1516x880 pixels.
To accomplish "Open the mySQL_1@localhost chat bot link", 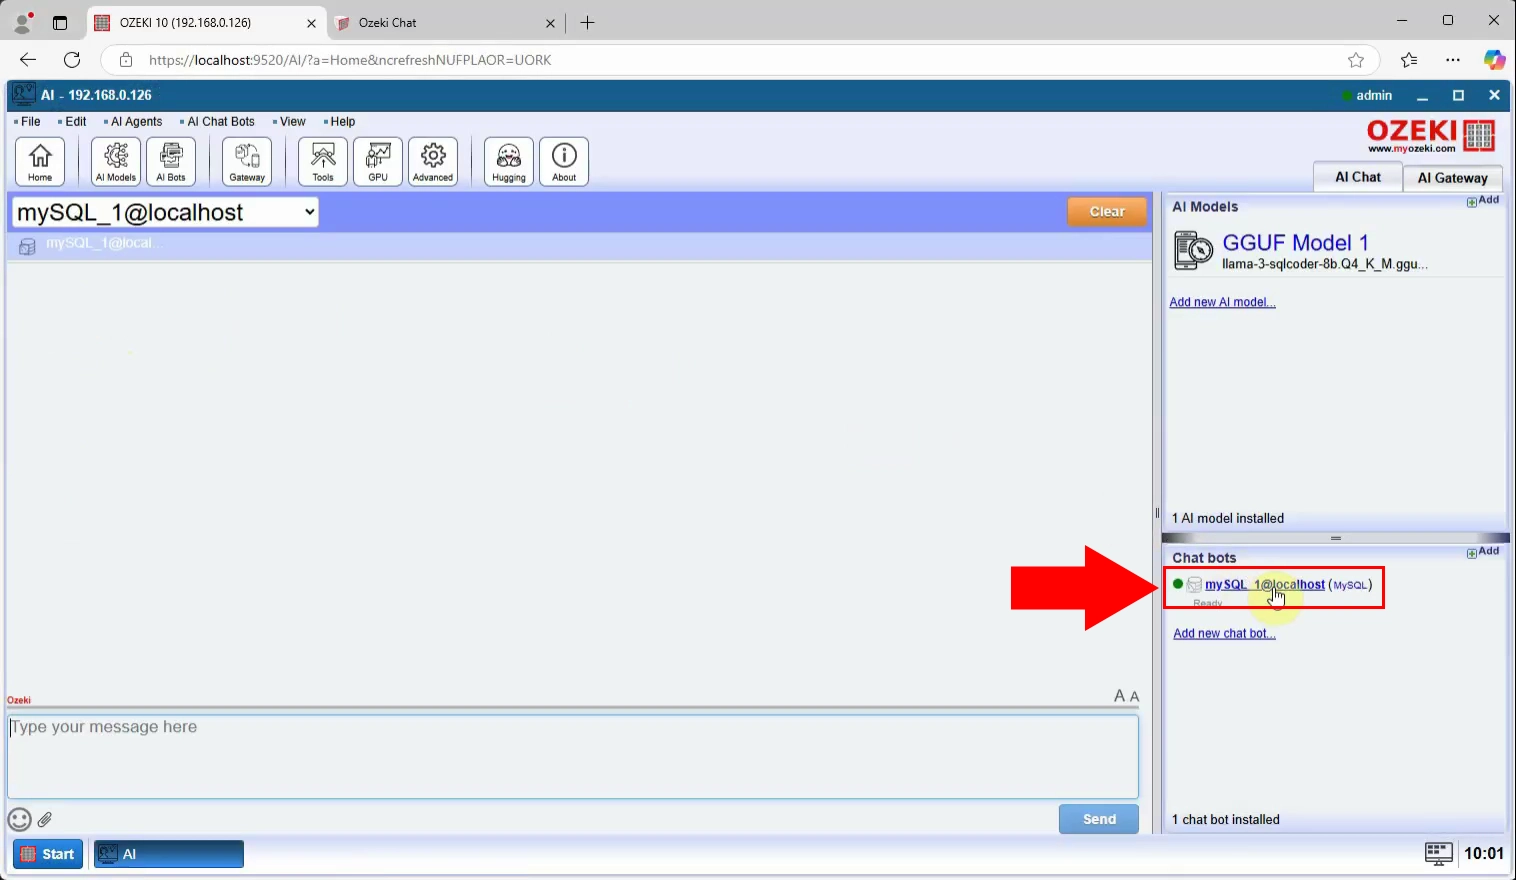I will pos(1264,585).
